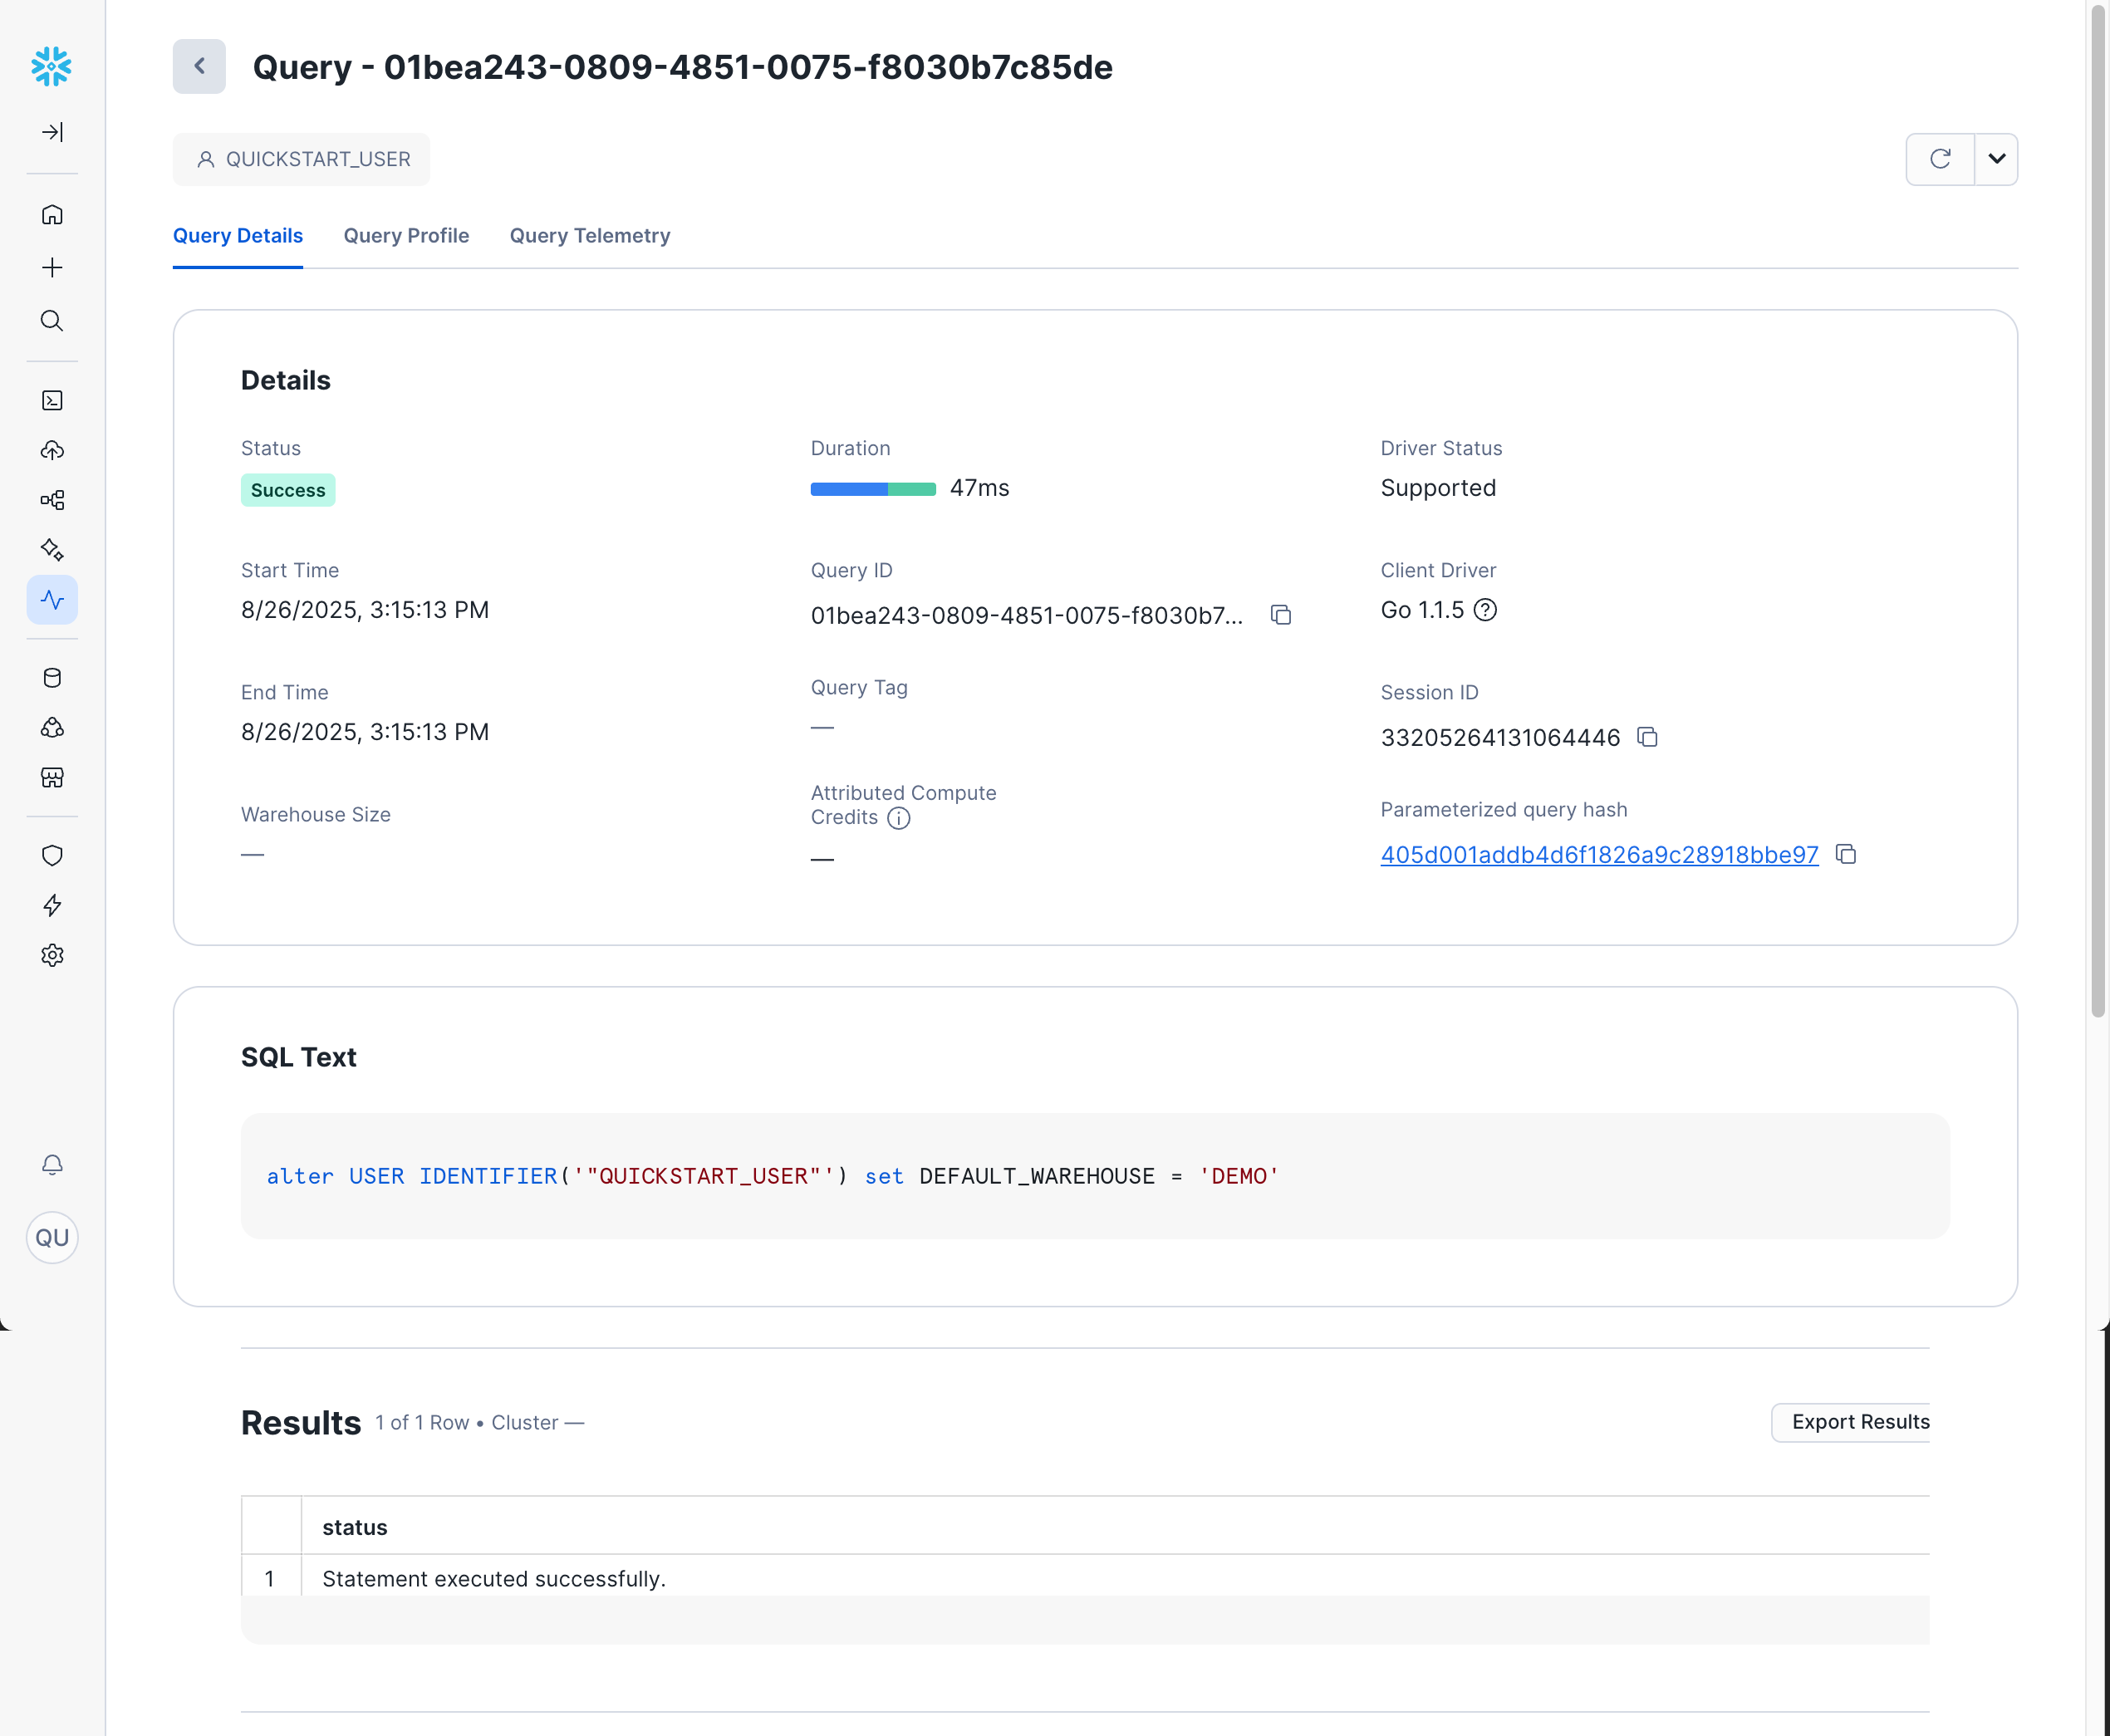The height and width of the screenshot is (1736, 2110).
Task: Open Projects via the terminal icon
Action: point(52,400)
